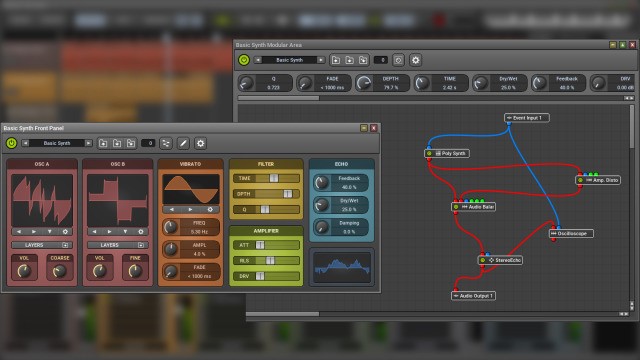Open the modular view icon in Front Panel toolbar

coord(166,143)
